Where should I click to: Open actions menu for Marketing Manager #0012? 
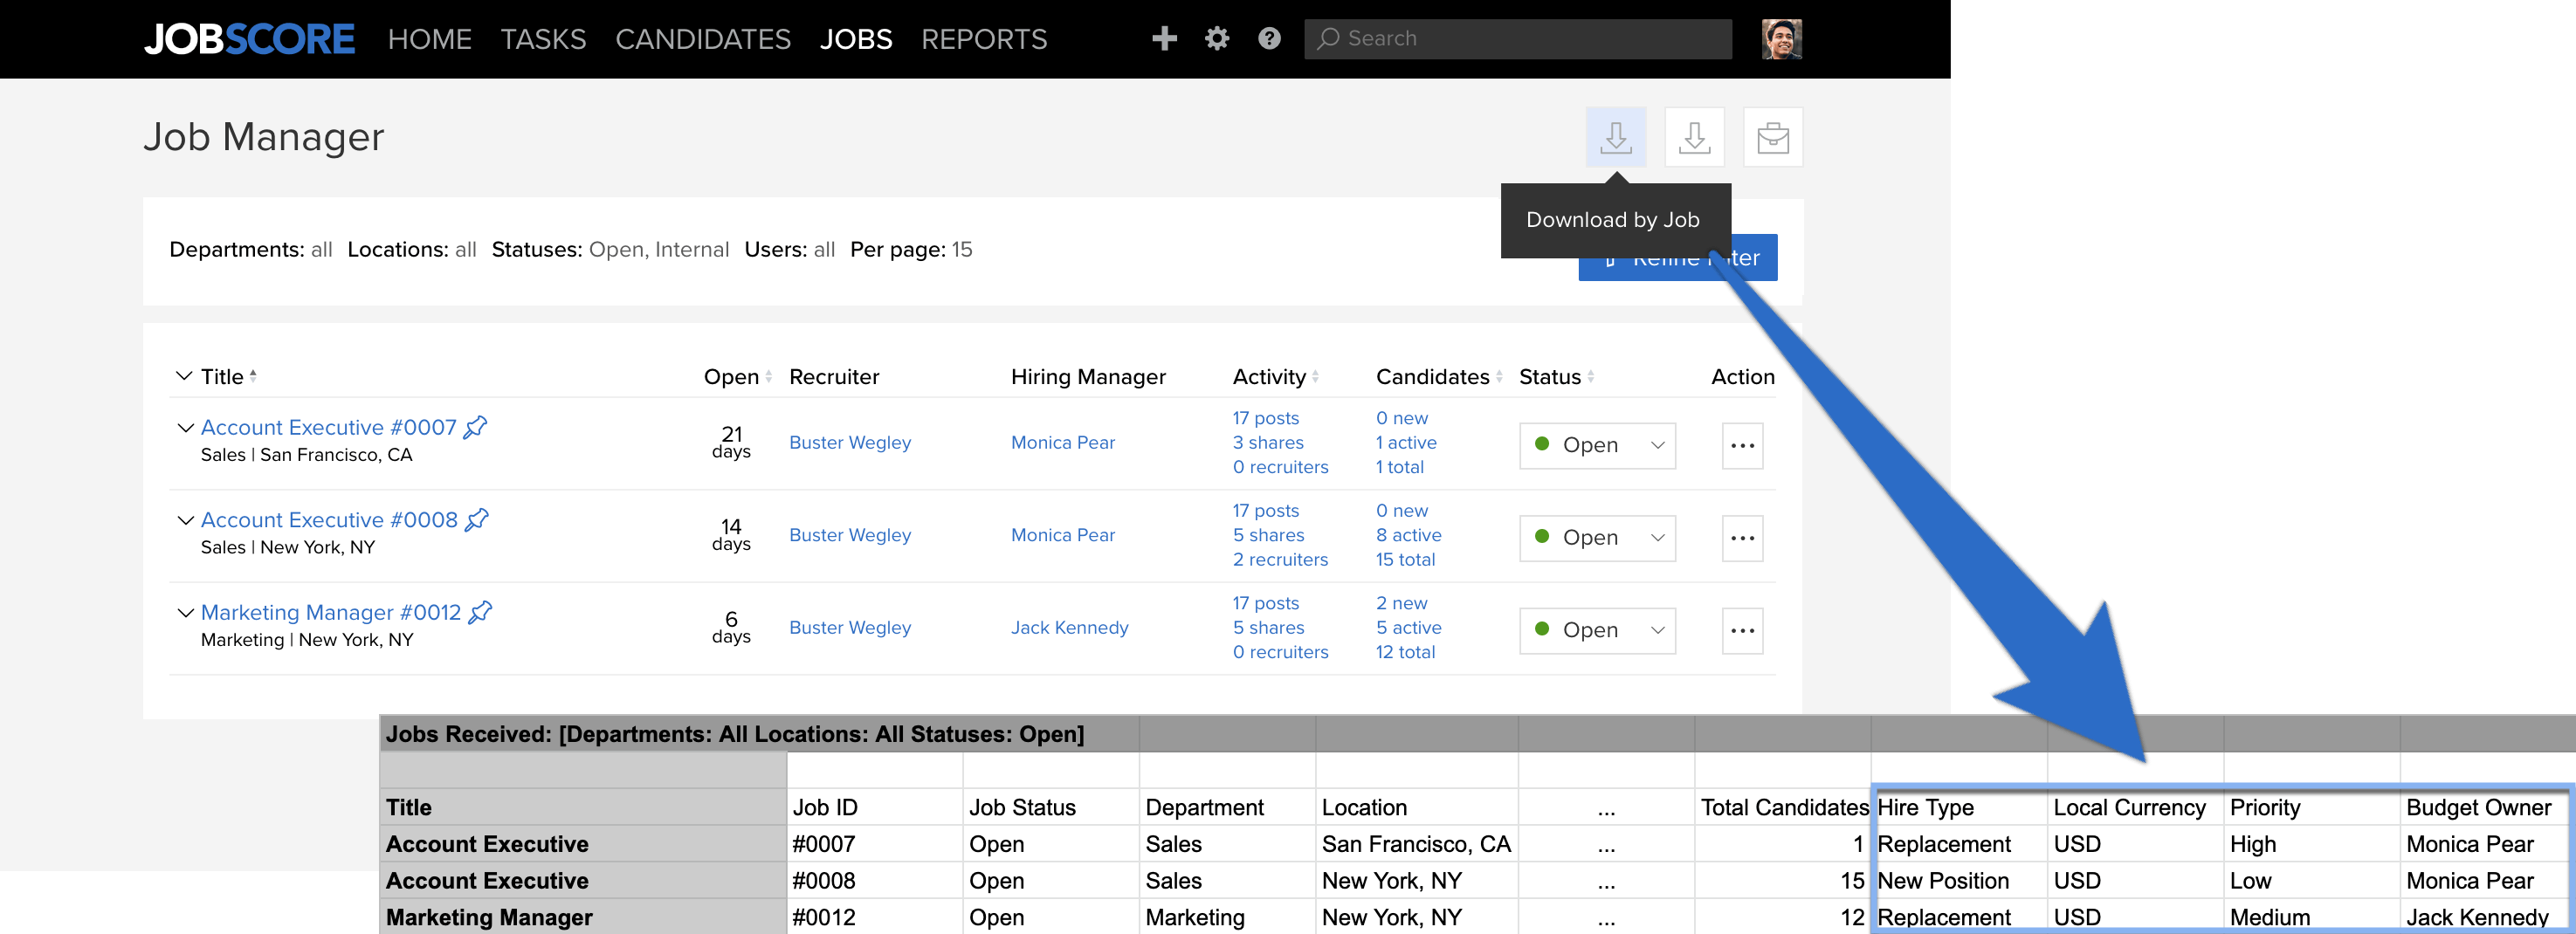coord(1742,631)
